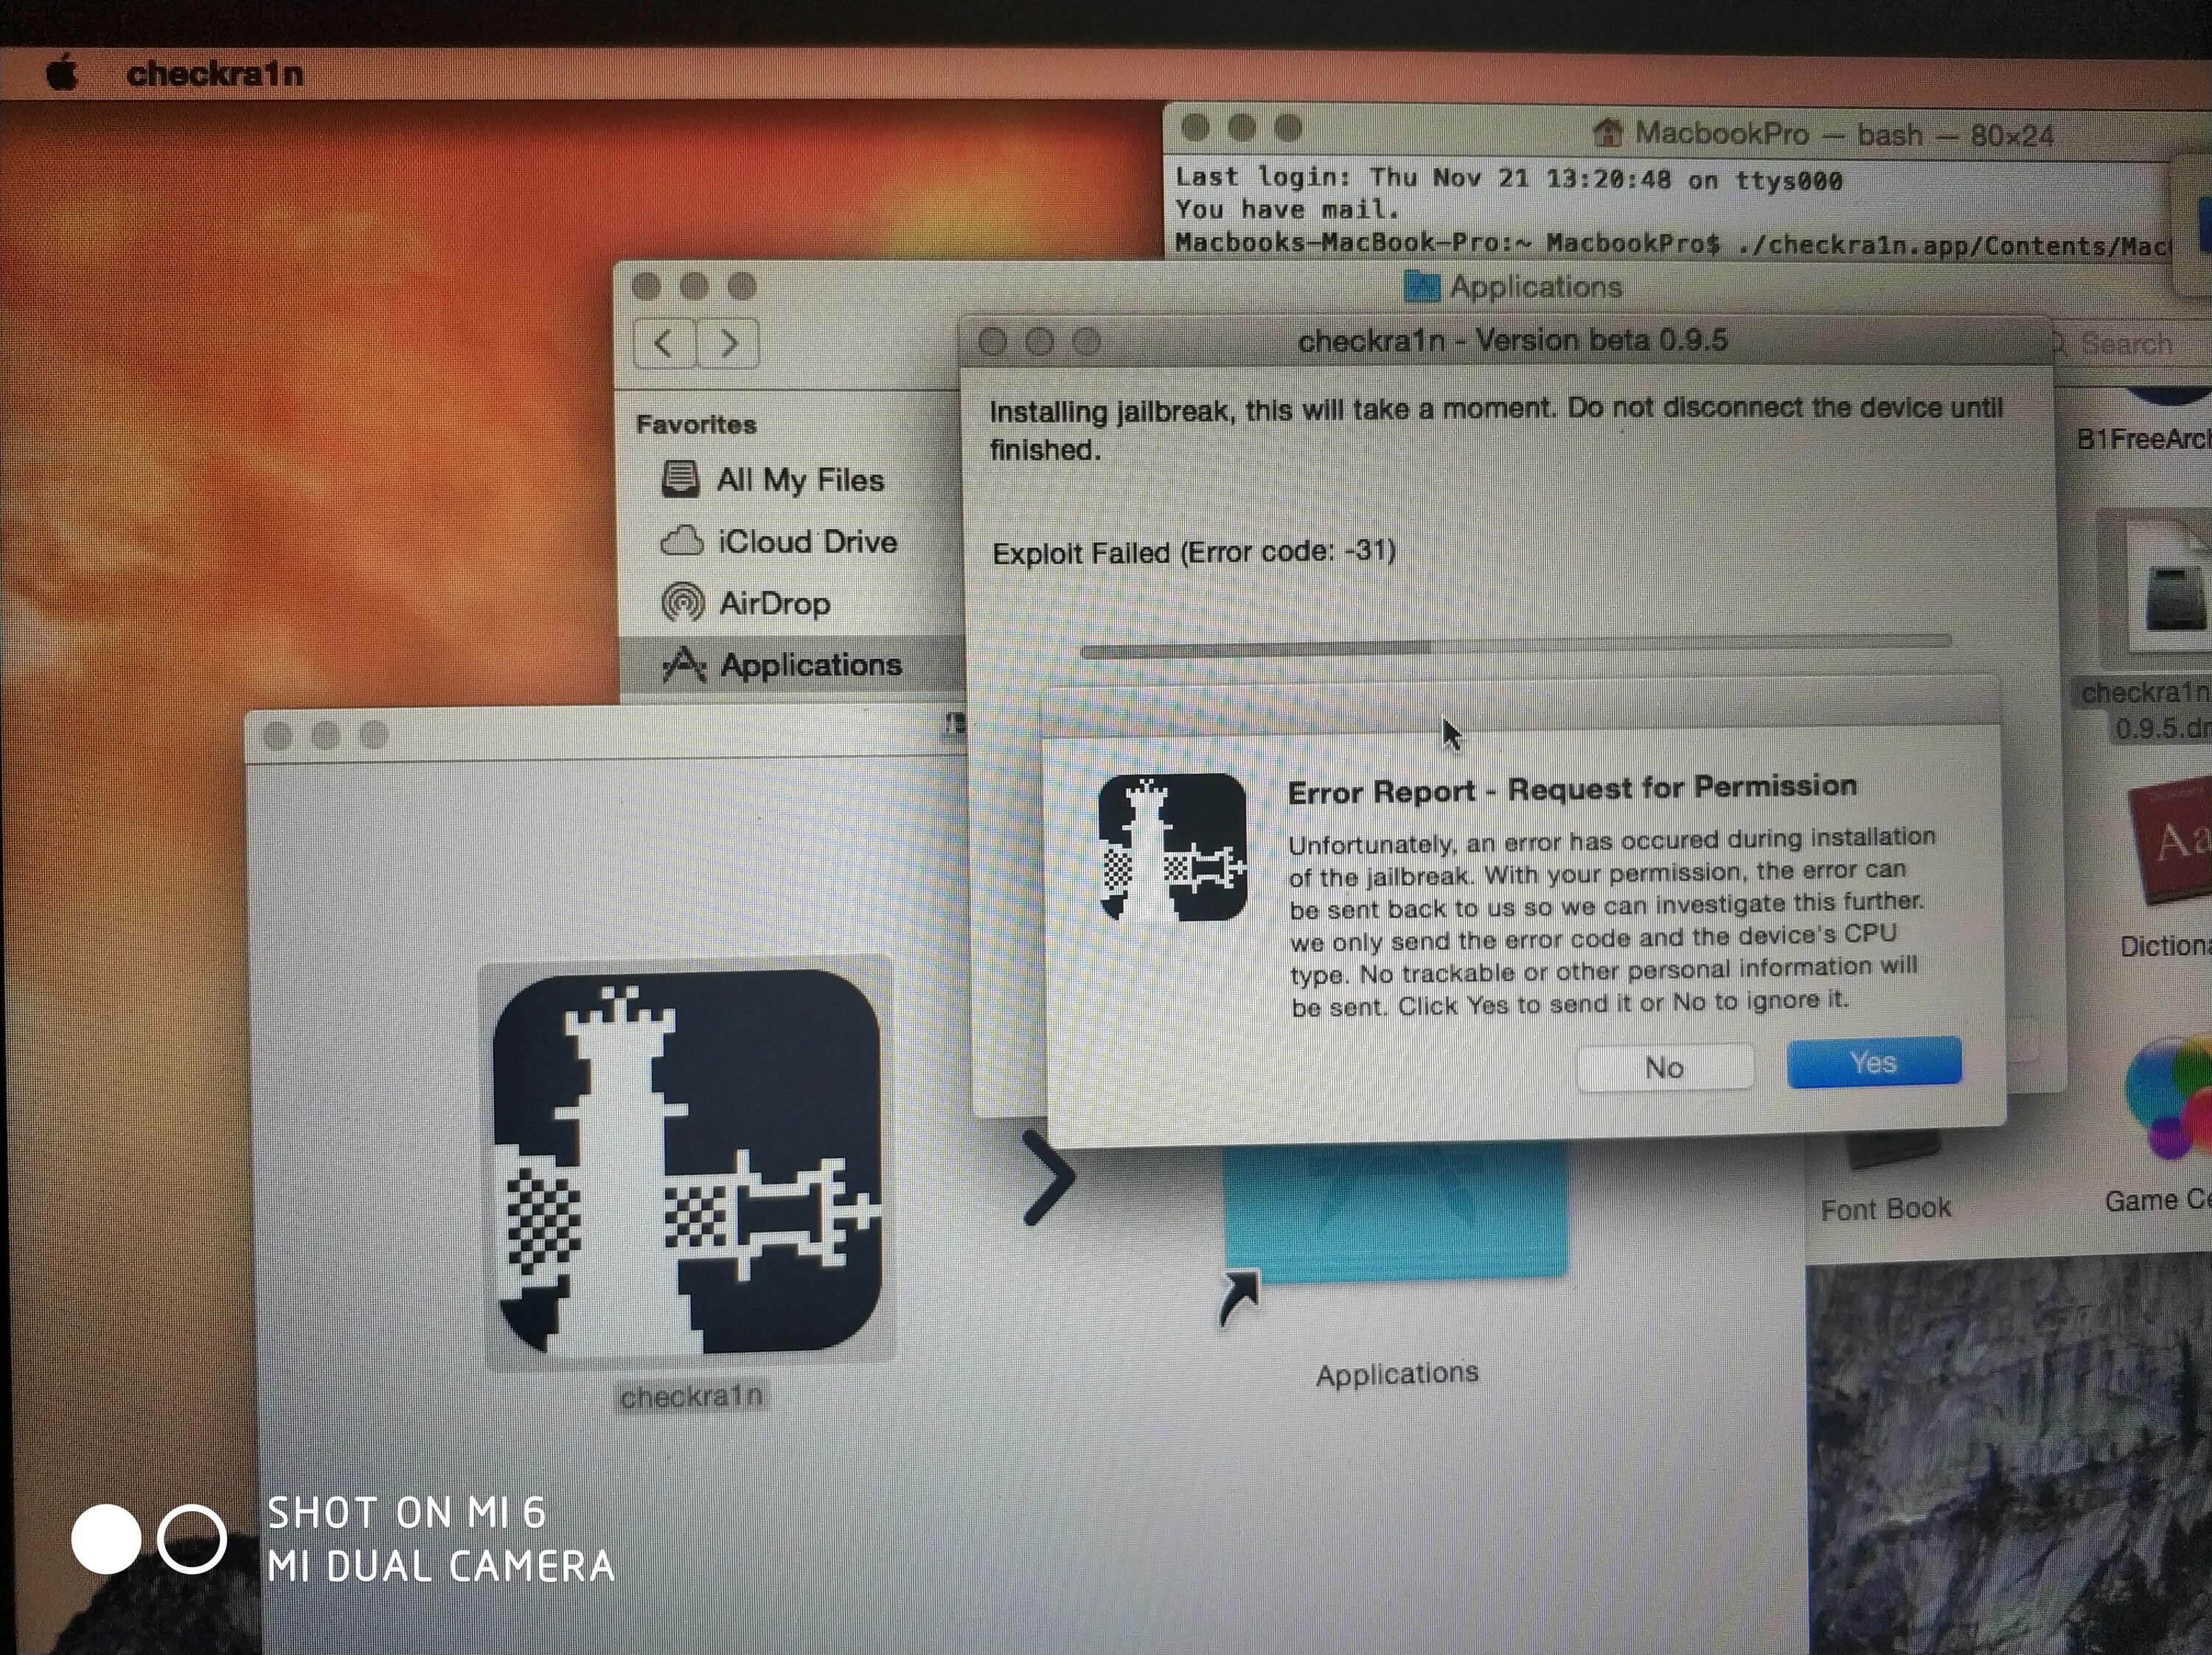Viewport: 2212px width, 1655px height.
Task: Click the Finder forward arrow button
Action: 728,343
